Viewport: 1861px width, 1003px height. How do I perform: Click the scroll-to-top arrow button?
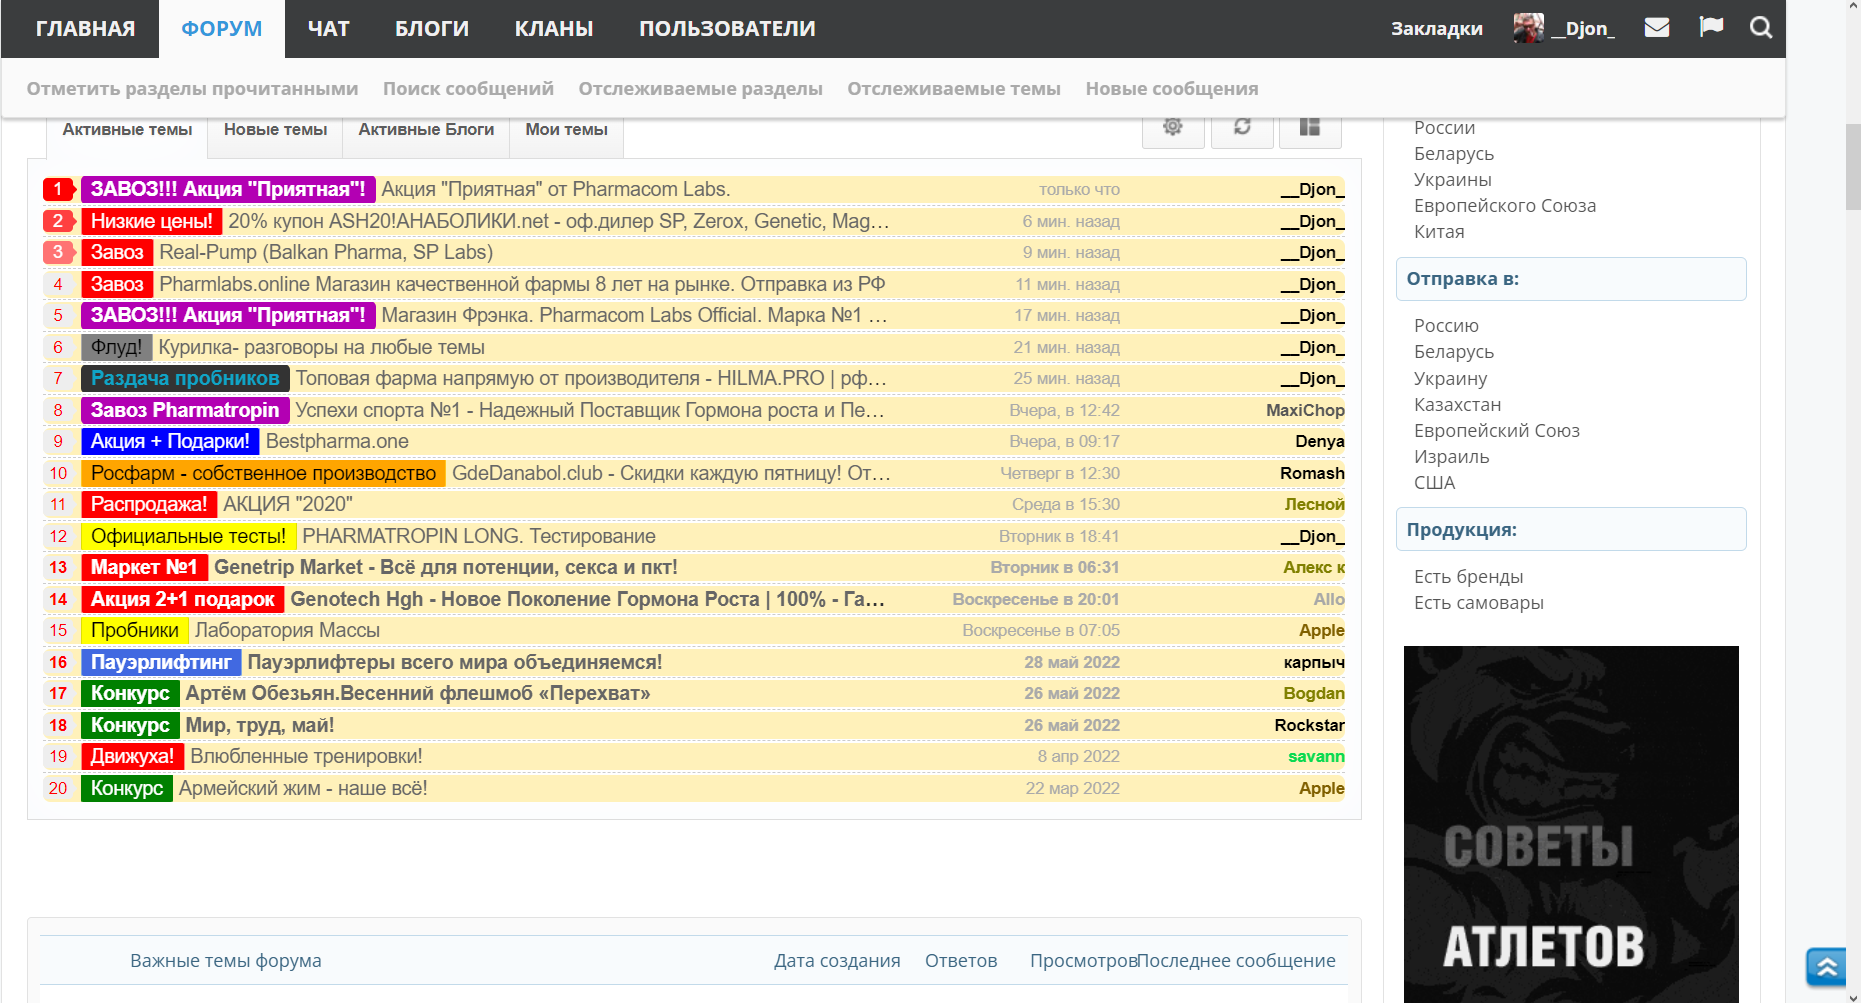click(x=1826, y=966)
